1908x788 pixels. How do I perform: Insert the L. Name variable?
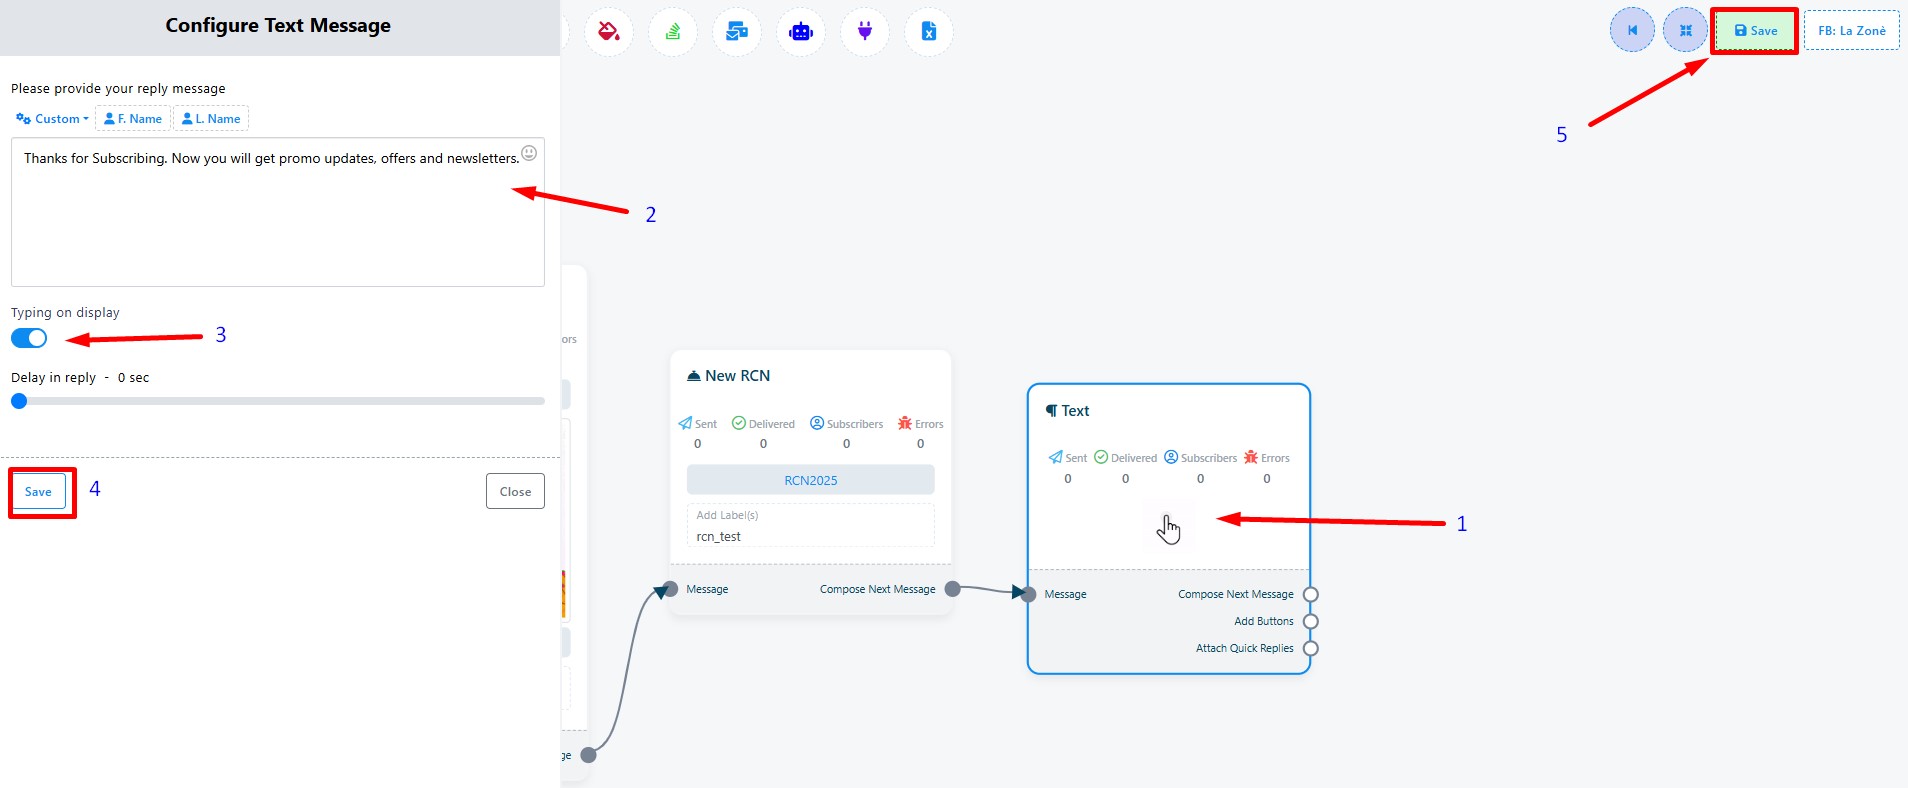pyautogui.click(x=211, y=119)
